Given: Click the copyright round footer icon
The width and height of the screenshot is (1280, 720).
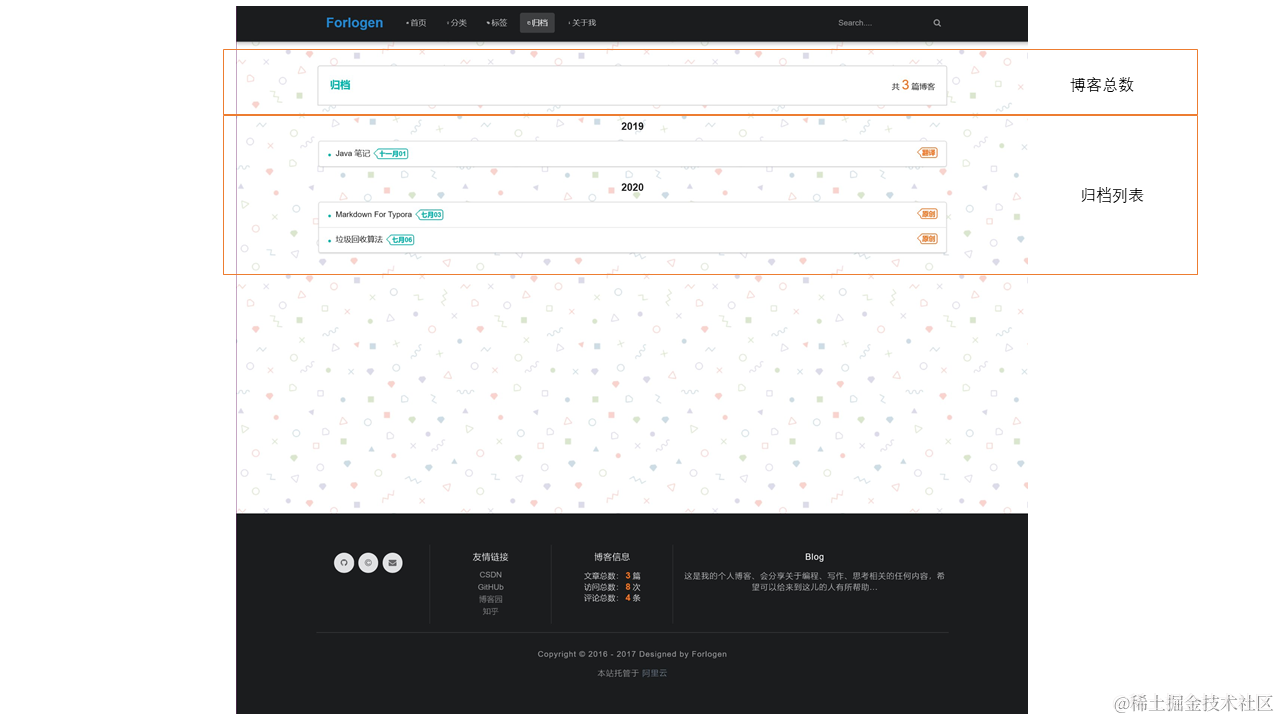Looking at the screenshot, I should [x=368, y=563].
